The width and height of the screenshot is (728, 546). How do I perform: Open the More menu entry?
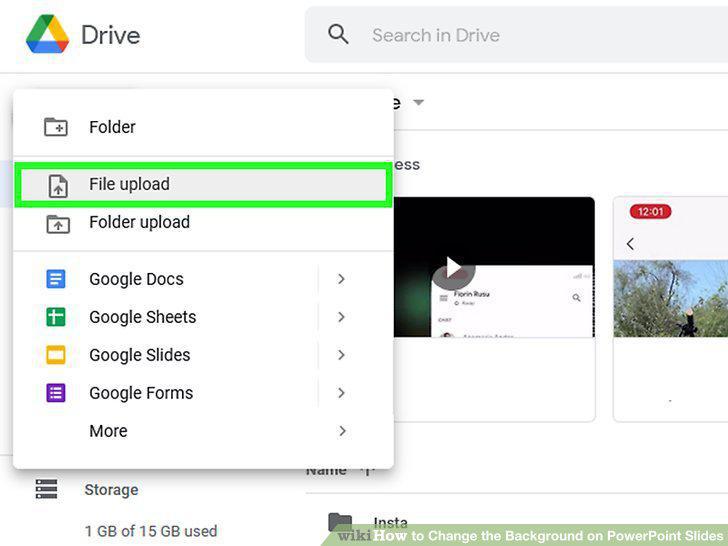tap(203, 431)
